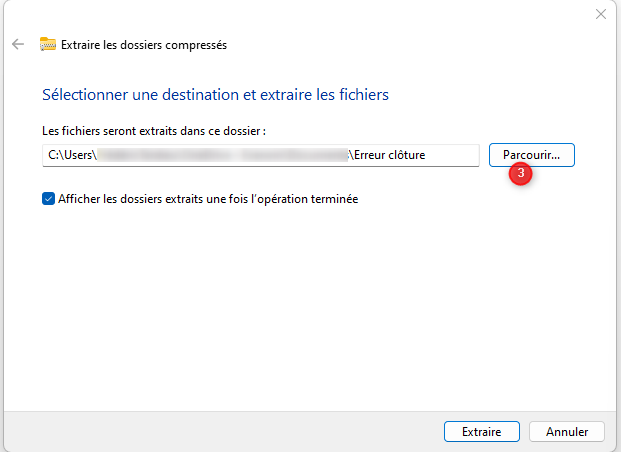Click the 'C:\Users\' start of the path
Screen dimensions: 621x452
(x=71, y=155)
